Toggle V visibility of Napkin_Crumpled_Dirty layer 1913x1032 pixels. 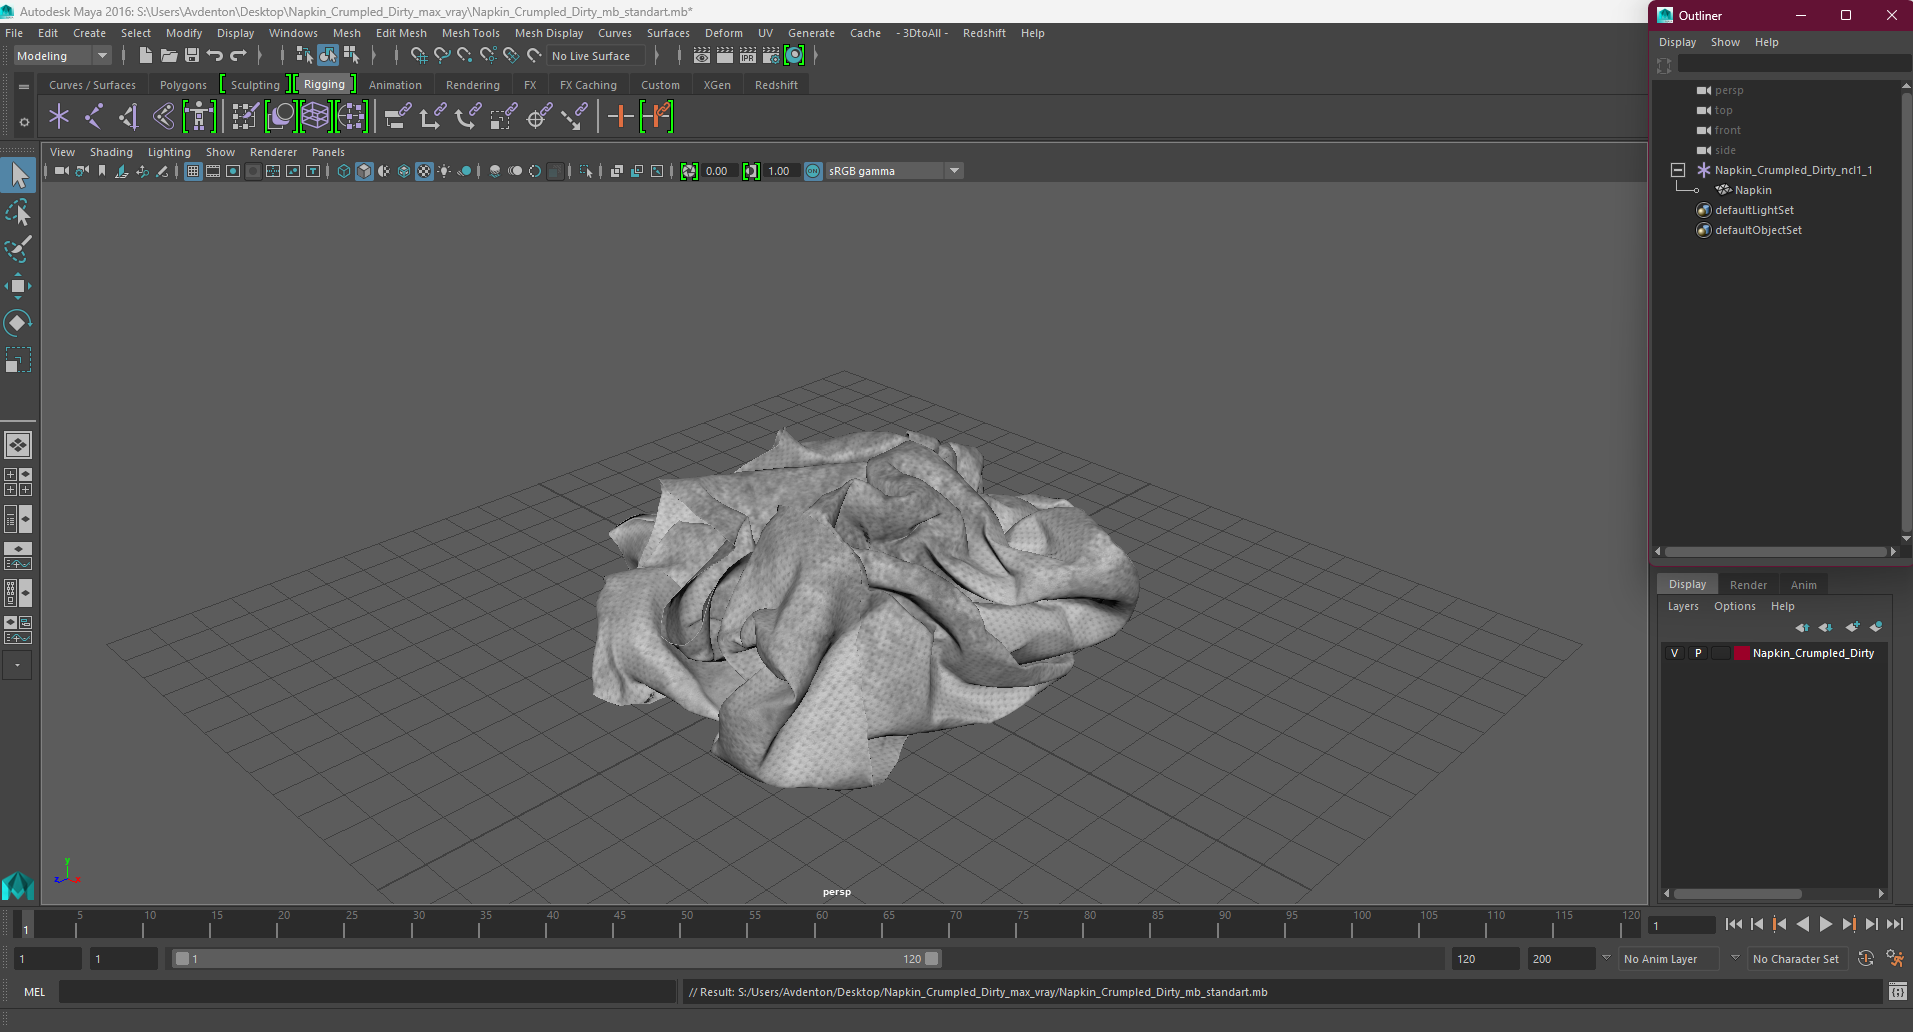1674,653
